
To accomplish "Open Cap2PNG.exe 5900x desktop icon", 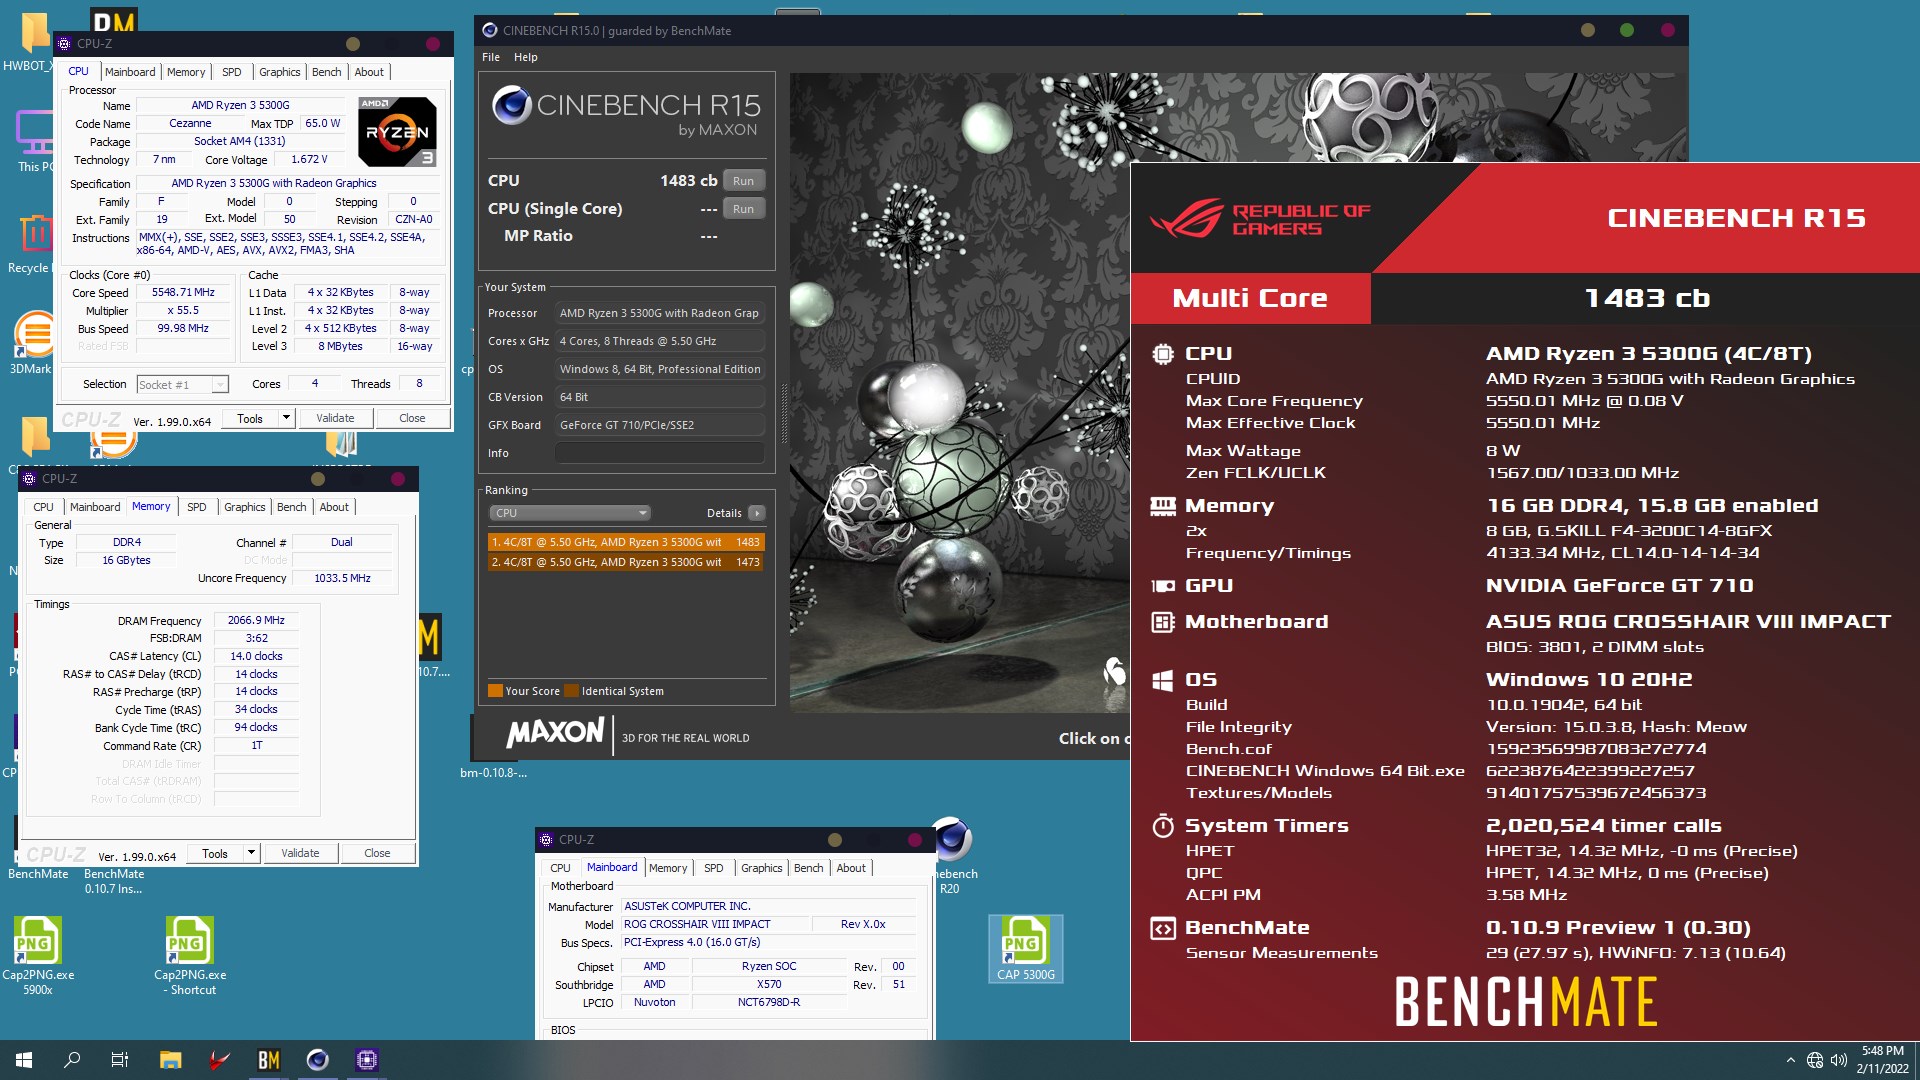I will pos(38,955).
